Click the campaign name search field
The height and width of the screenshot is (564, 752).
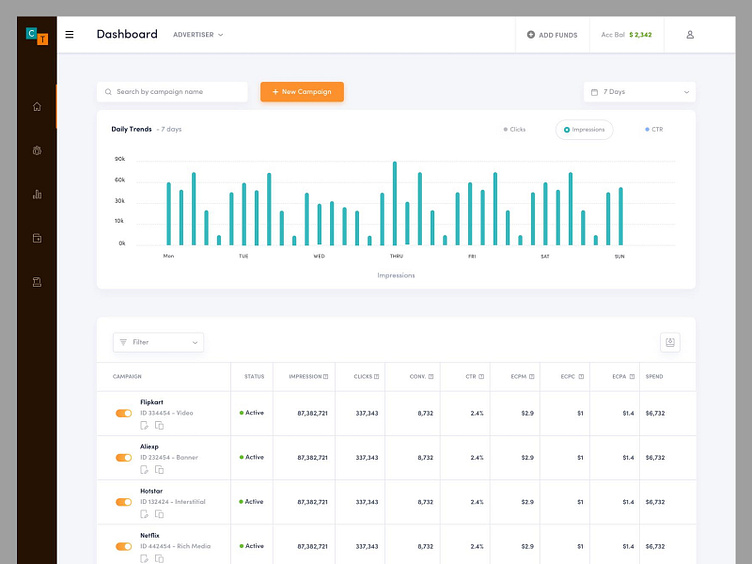tap(172, 92)
